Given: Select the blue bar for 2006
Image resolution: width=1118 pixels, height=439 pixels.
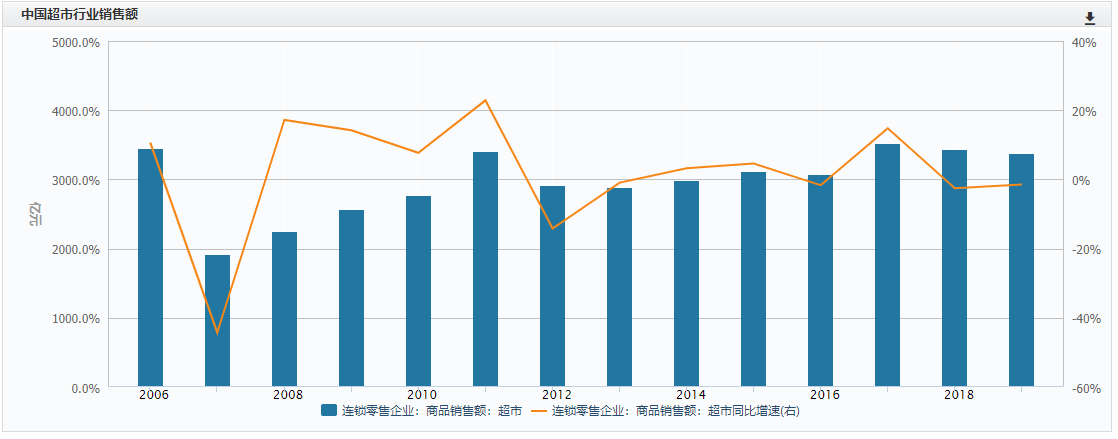Looking at the screenshot, I should (x=150, y=268).
